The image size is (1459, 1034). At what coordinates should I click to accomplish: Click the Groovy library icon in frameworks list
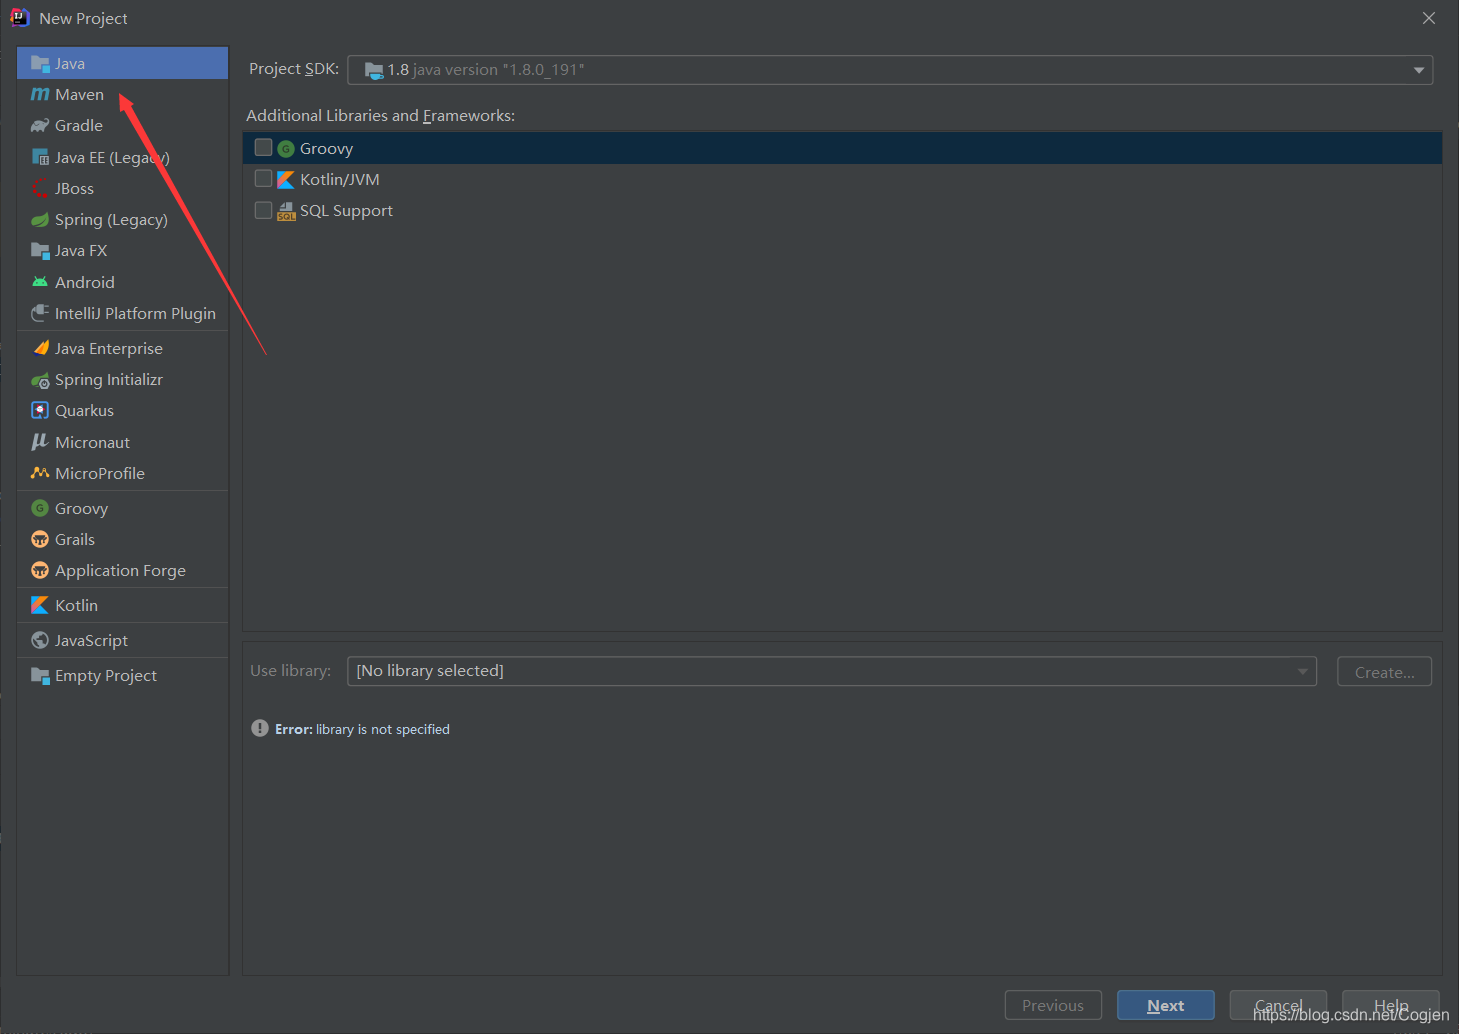pyautogui.click(x=286, y=149)
